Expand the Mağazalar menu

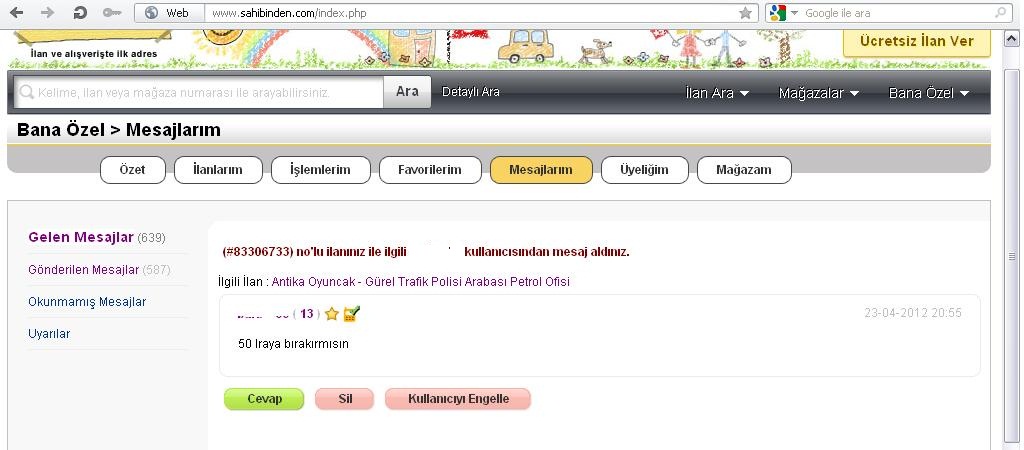tap(819, 93)
